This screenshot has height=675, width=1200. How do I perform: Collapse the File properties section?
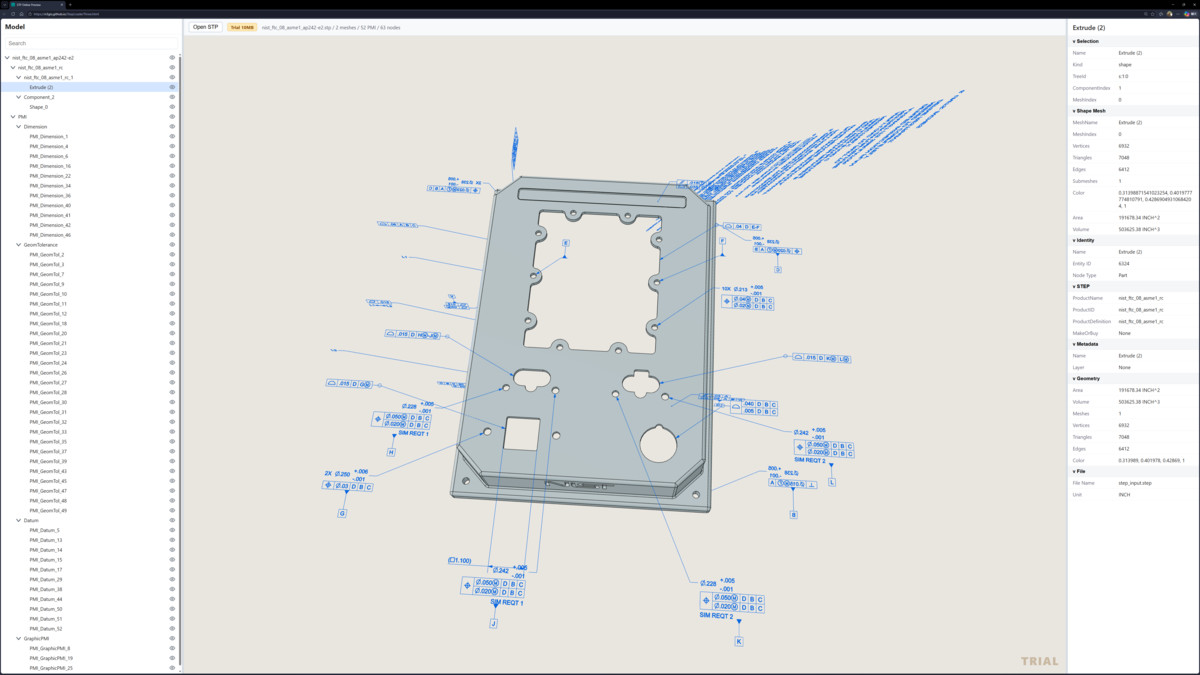coord(1133,471)
